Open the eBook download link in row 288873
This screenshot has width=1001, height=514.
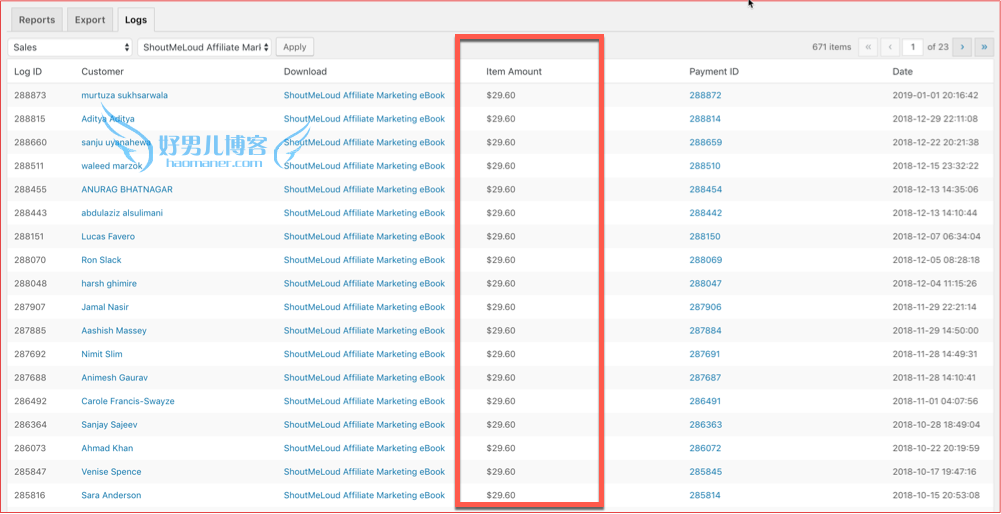364,95
